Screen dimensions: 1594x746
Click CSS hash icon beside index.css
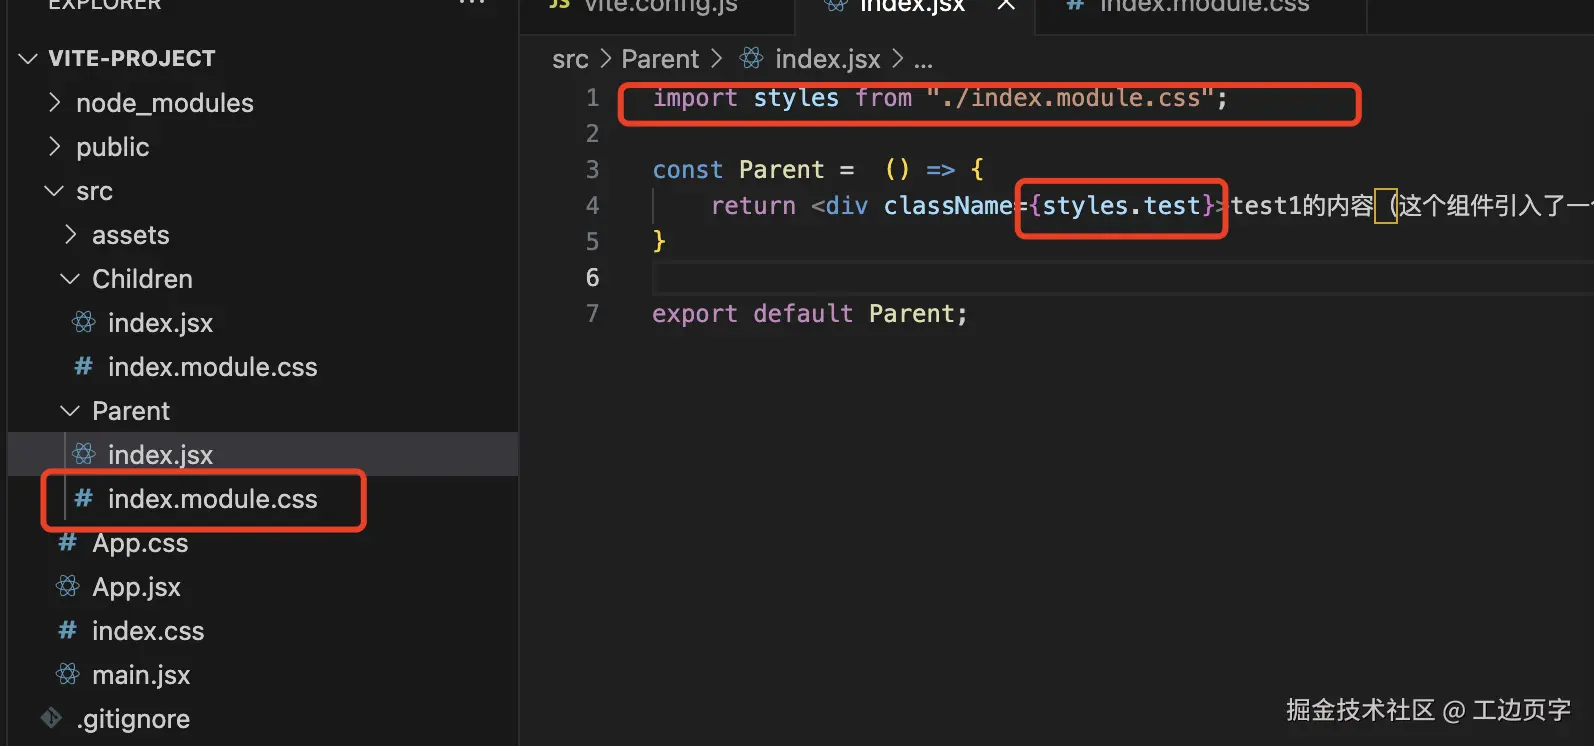tap(68, 631)
